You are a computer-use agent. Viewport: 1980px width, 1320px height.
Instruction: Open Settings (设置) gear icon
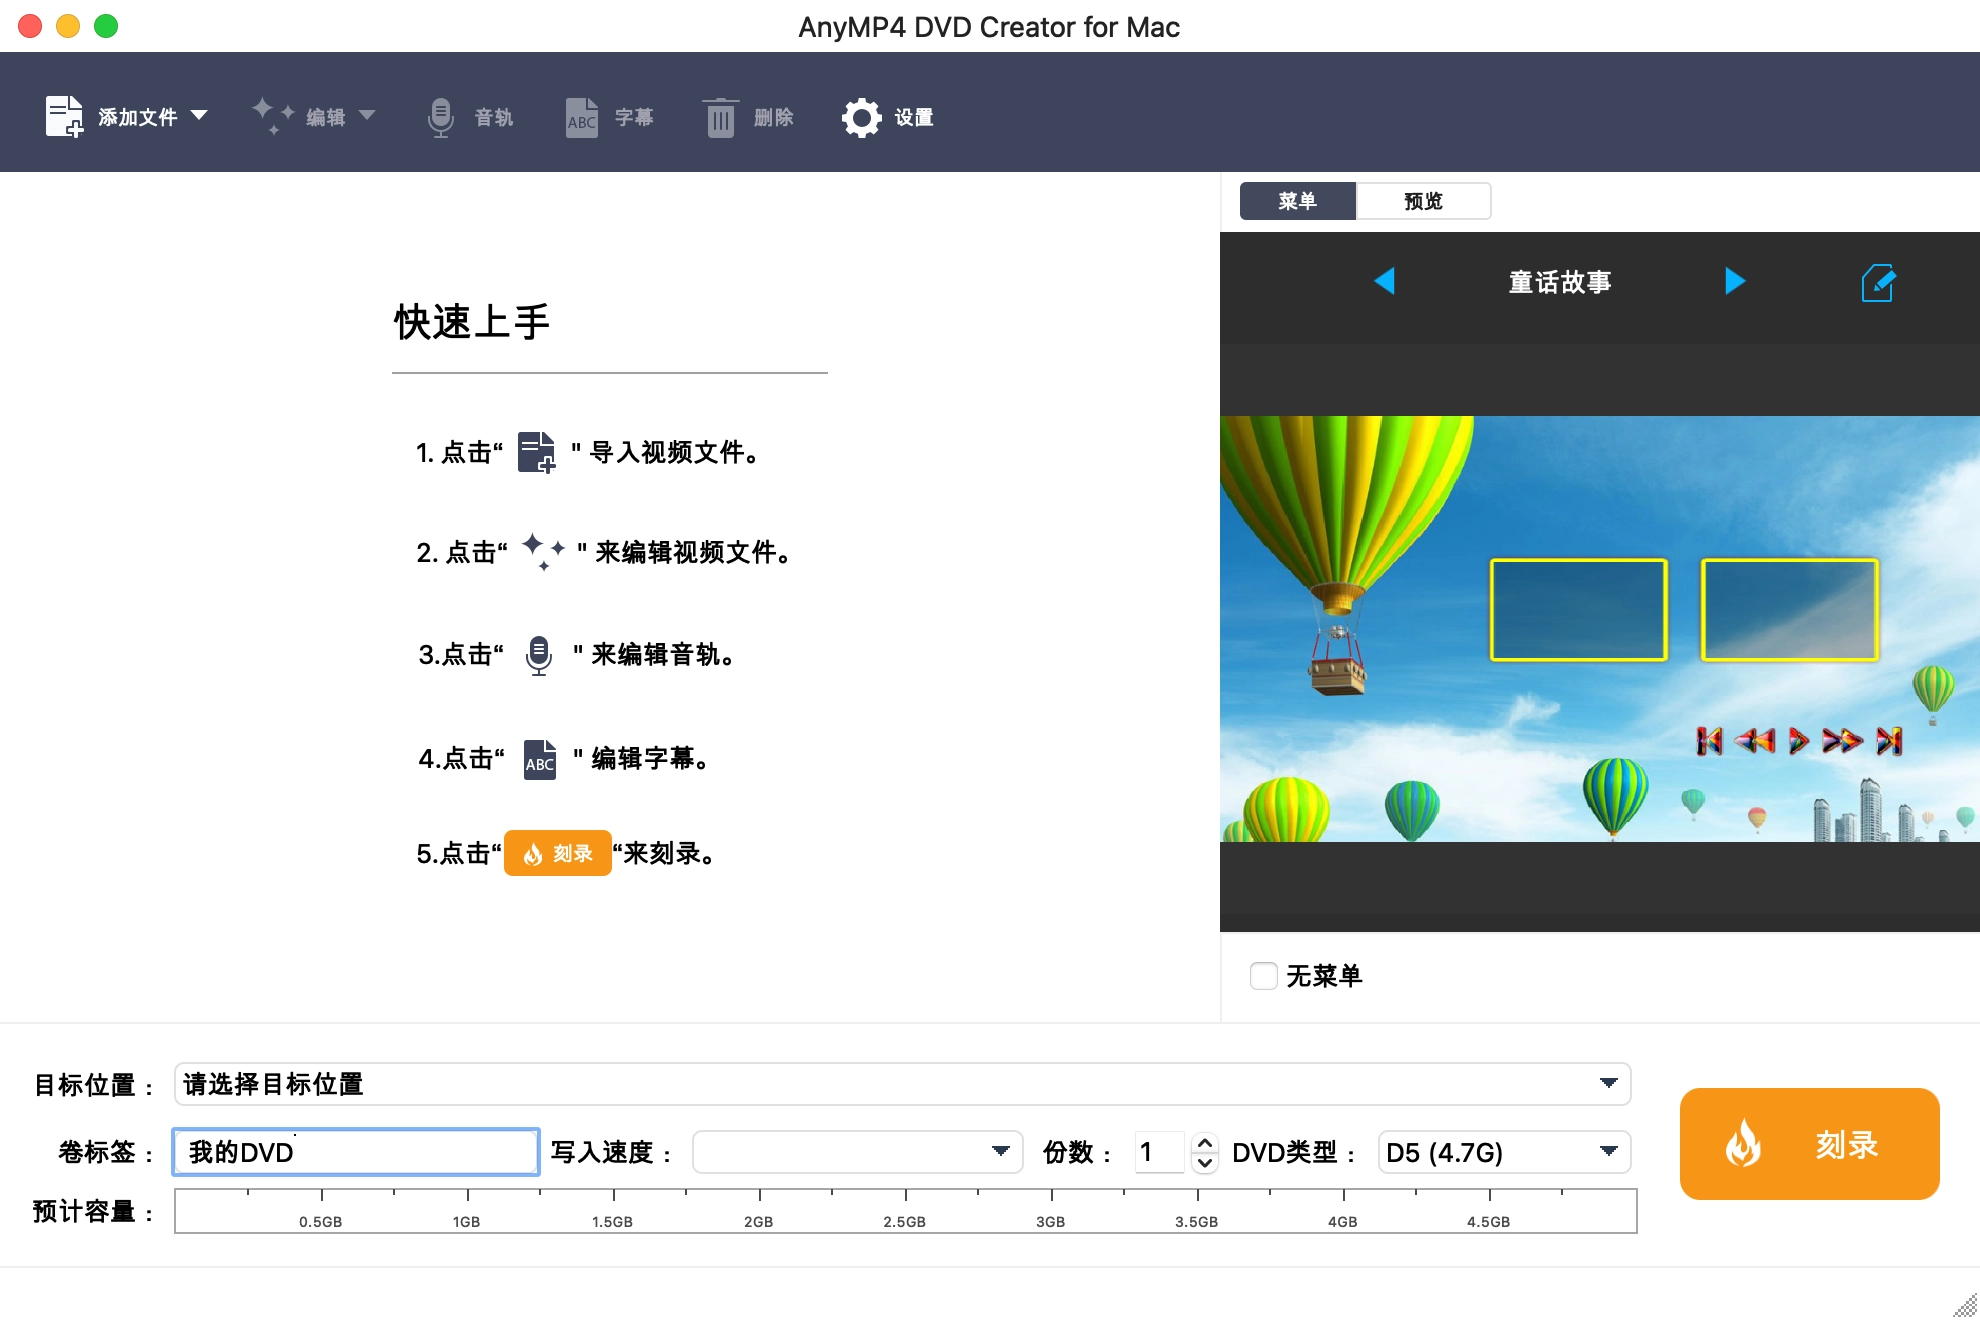click(861, 118)
